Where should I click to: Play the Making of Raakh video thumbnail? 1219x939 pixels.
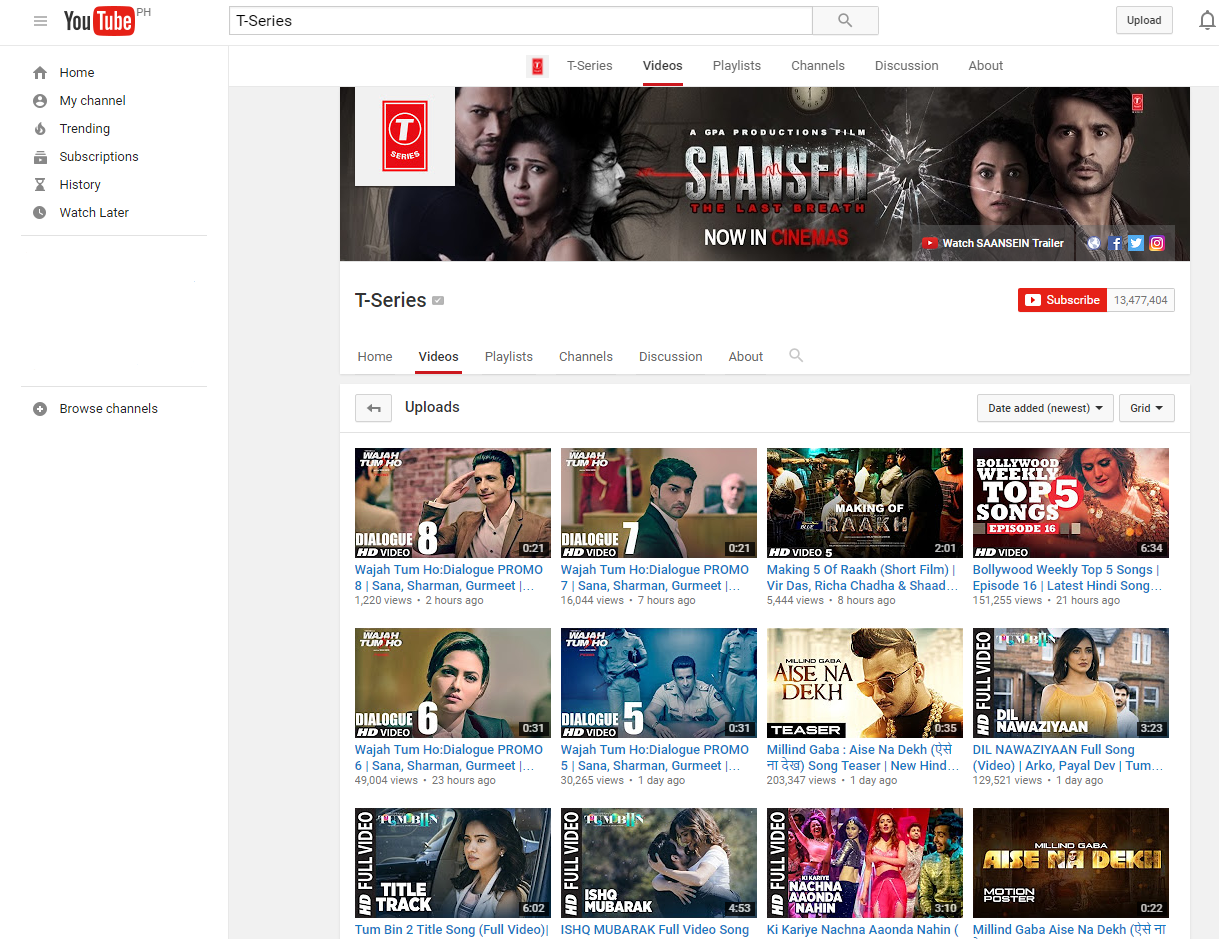click(865, 503)
